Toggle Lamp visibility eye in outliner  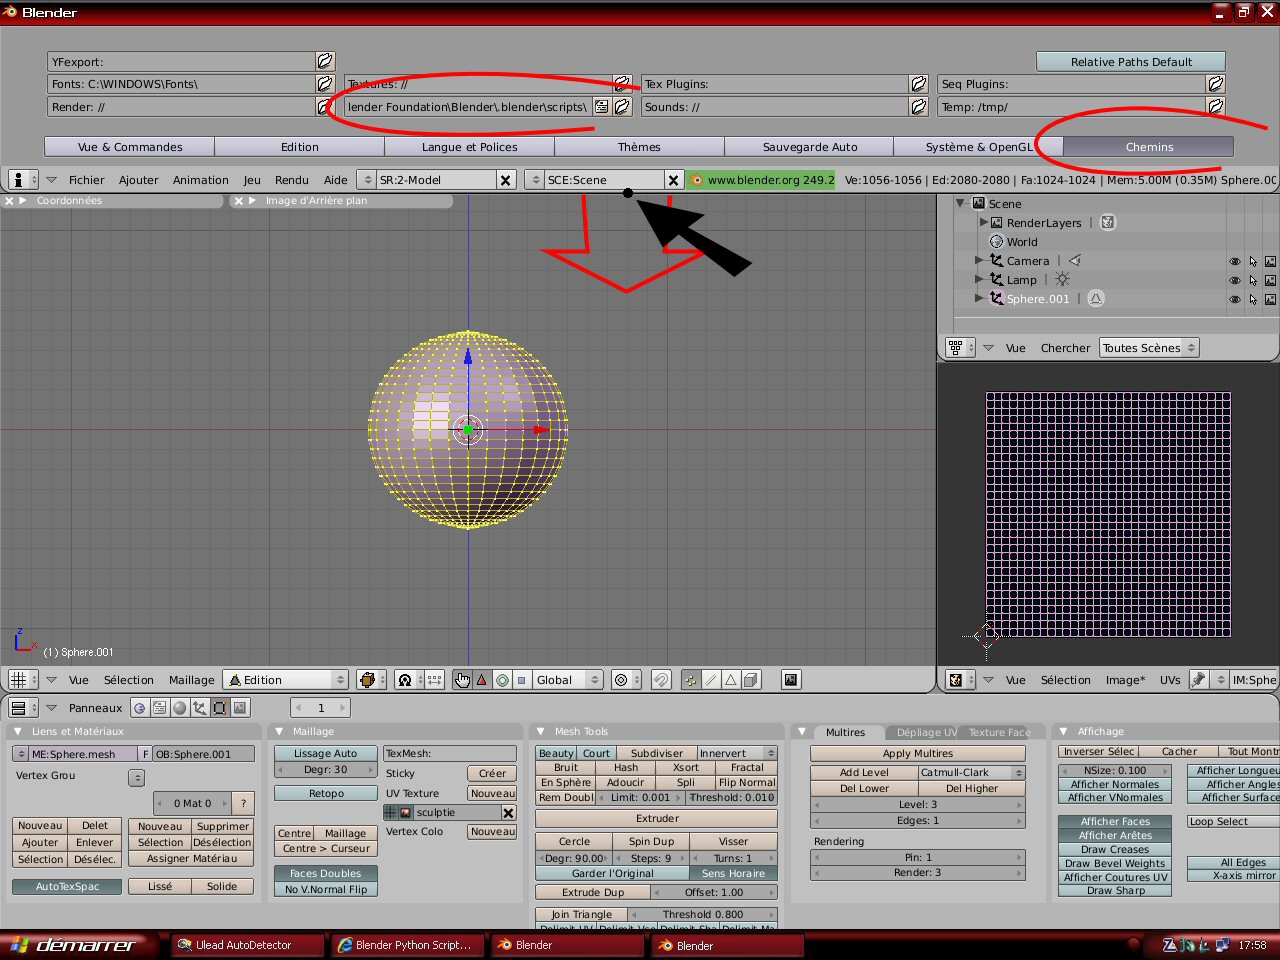point(1235,280)
